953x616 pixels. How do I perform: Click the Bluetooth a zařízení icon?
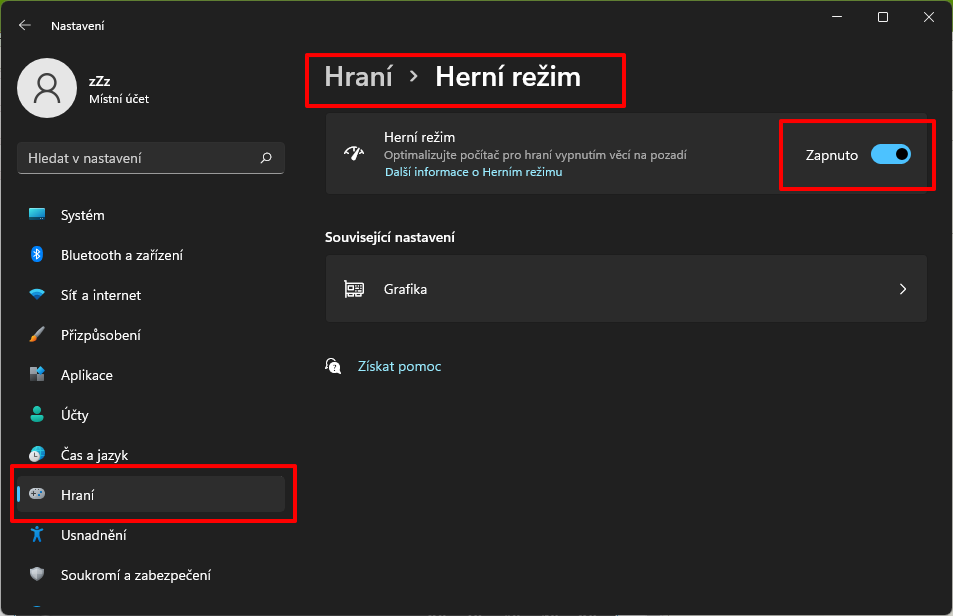point(37,255)
